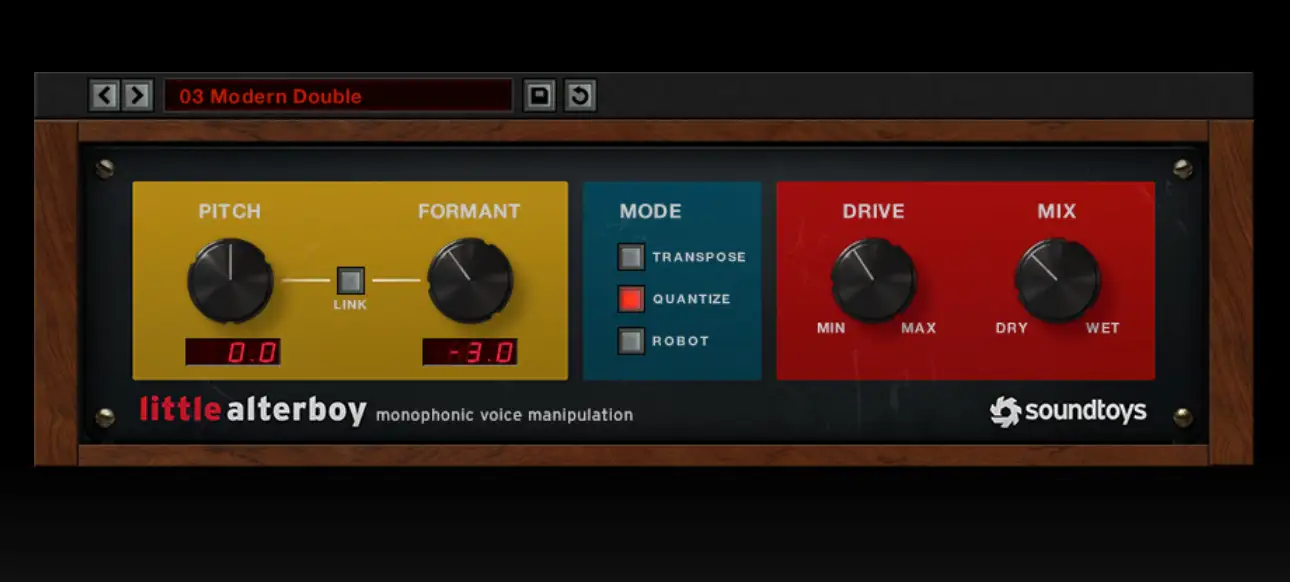This screenshot has width=1290, height=582.
Task: Click the Formant knob
Action: coord(470,280)
